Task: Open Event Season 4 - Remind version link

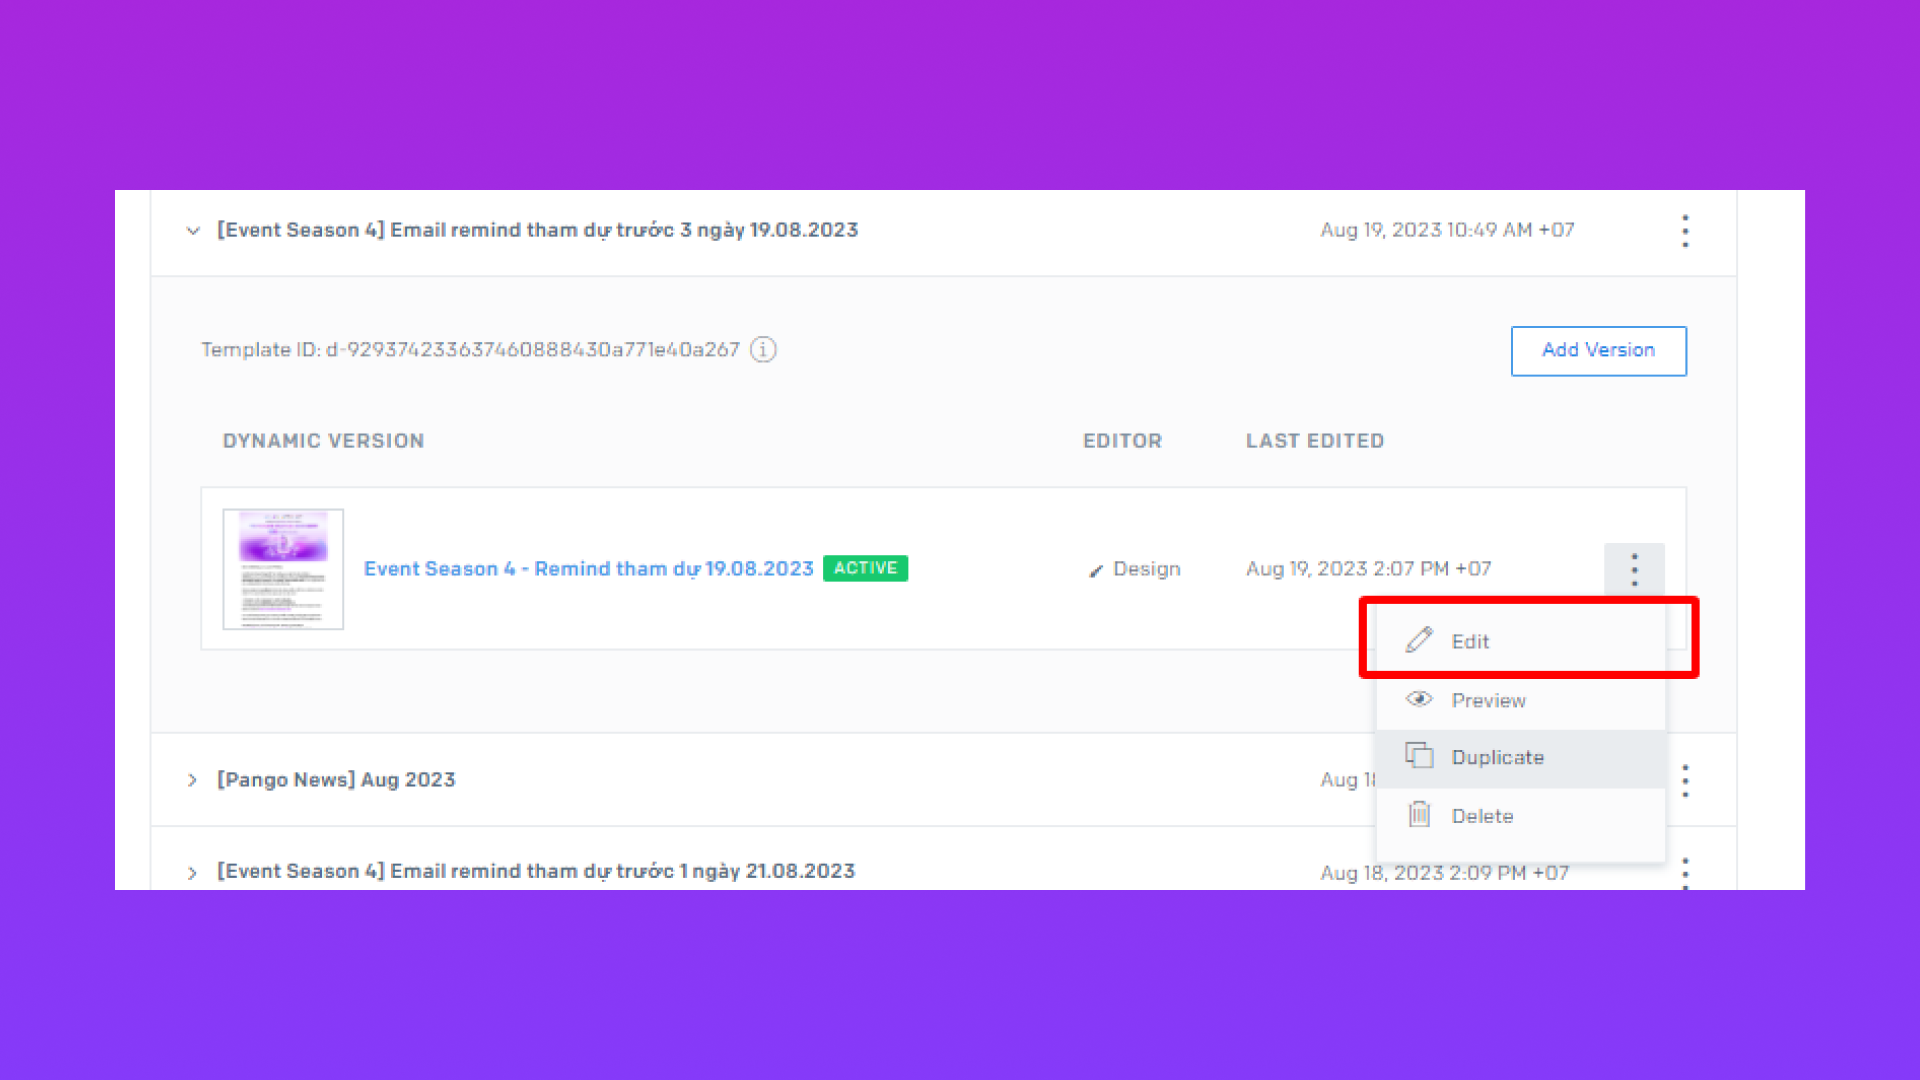Action: pos(588,569)
